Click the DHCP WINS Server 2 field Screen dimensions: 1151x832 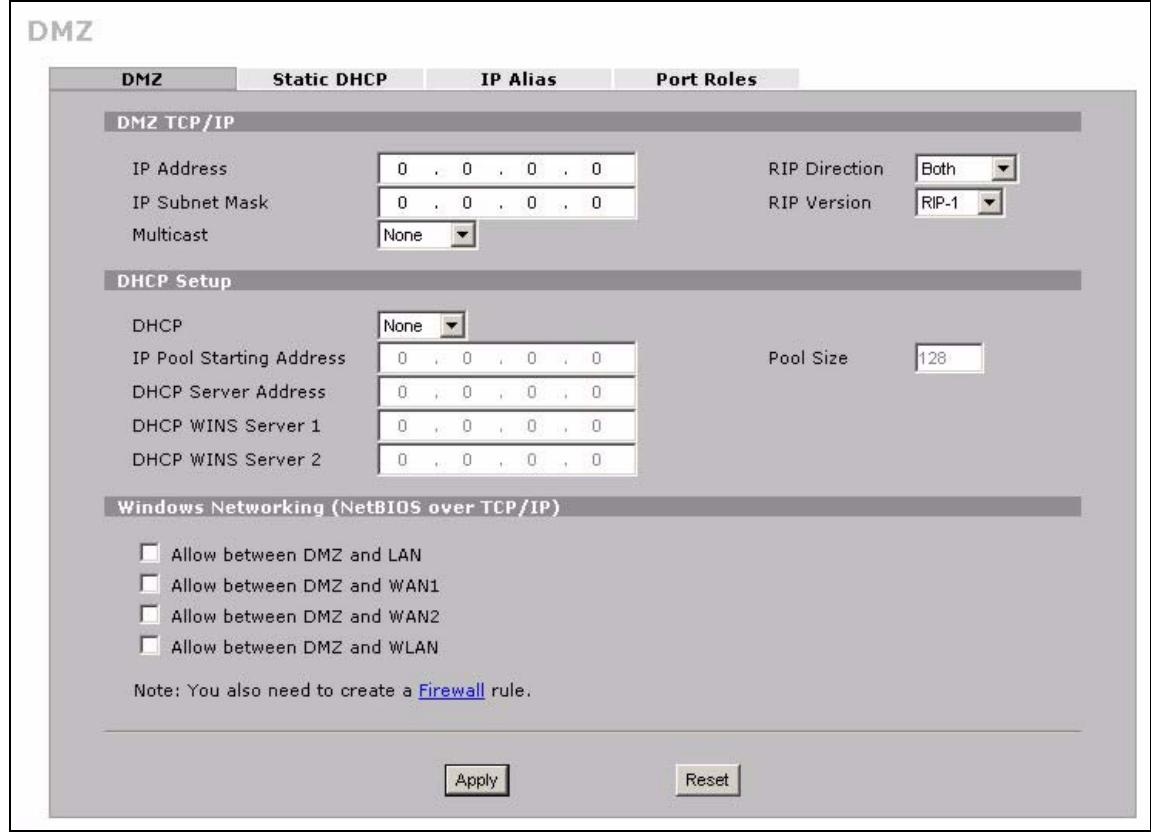pos(506,460)
